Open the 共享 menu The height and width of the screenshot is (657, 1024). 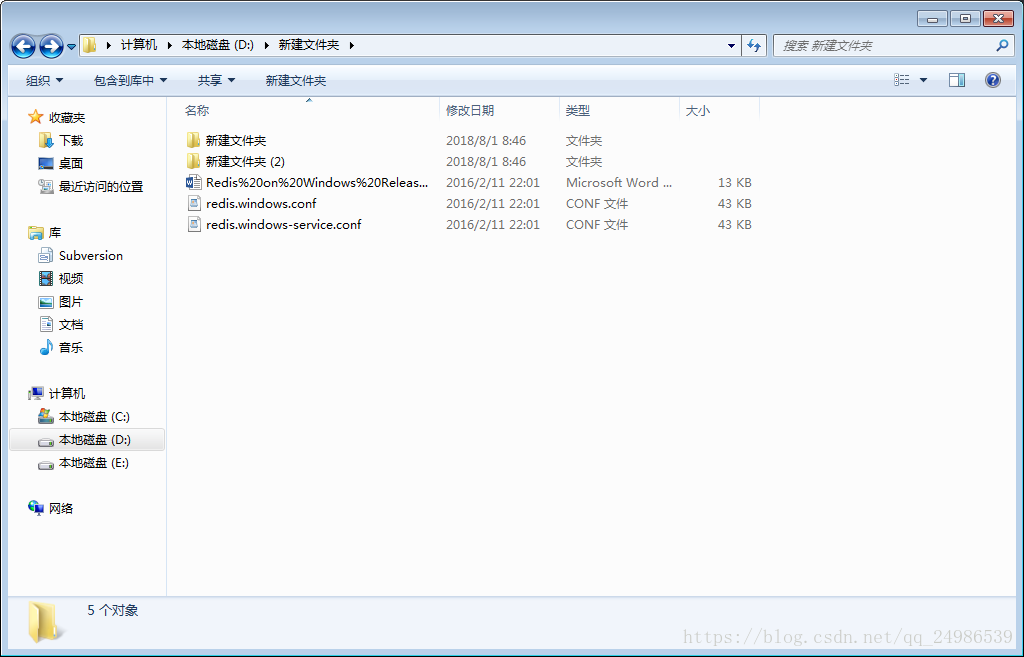click(216, 80)
